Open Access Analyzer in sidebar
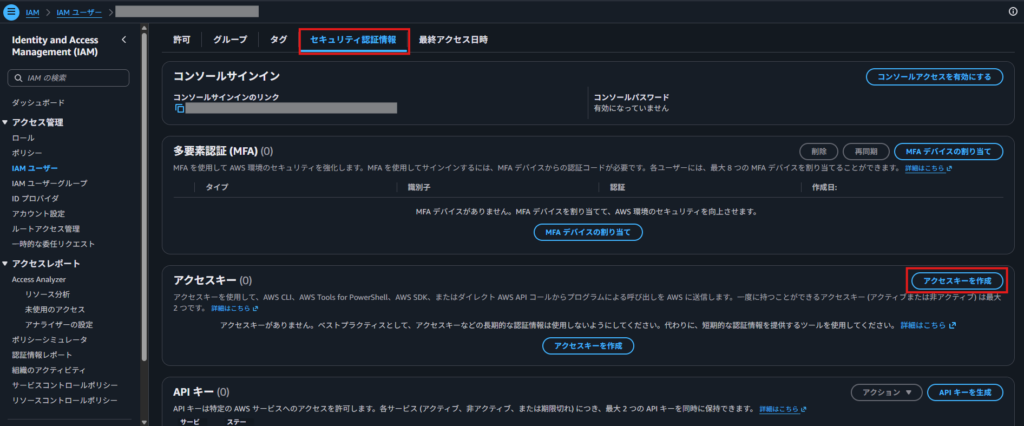This screenshot has height=426, width=1024. point(39,279)
